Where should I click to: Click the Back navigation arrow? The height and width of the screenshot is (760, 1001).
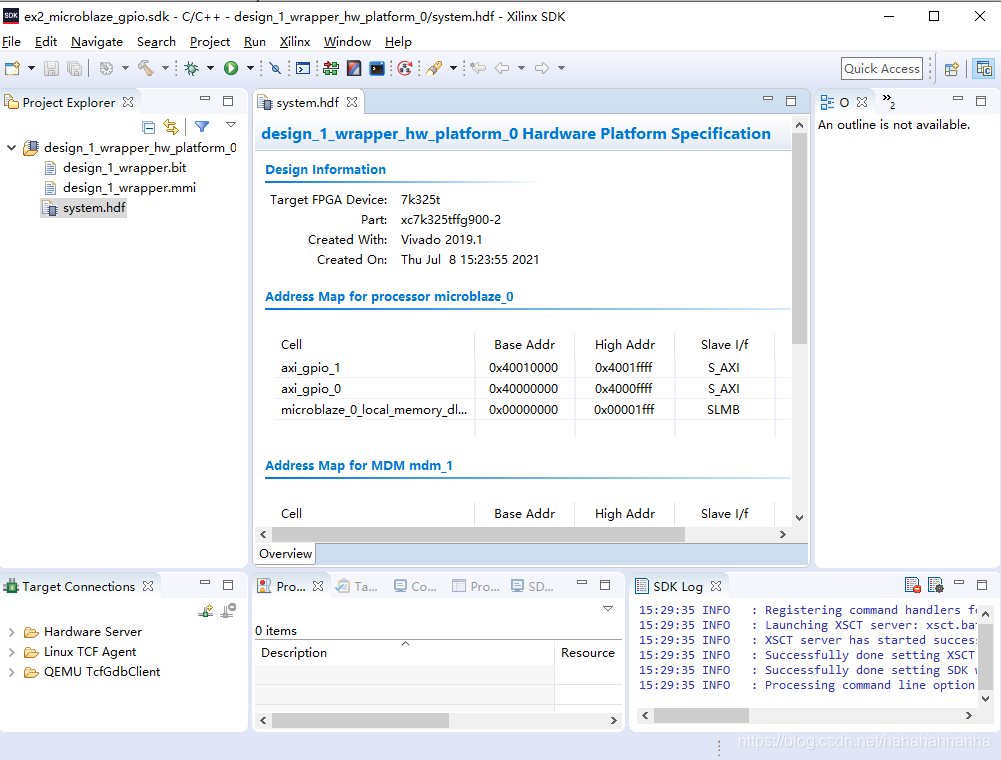pos(502,68)
